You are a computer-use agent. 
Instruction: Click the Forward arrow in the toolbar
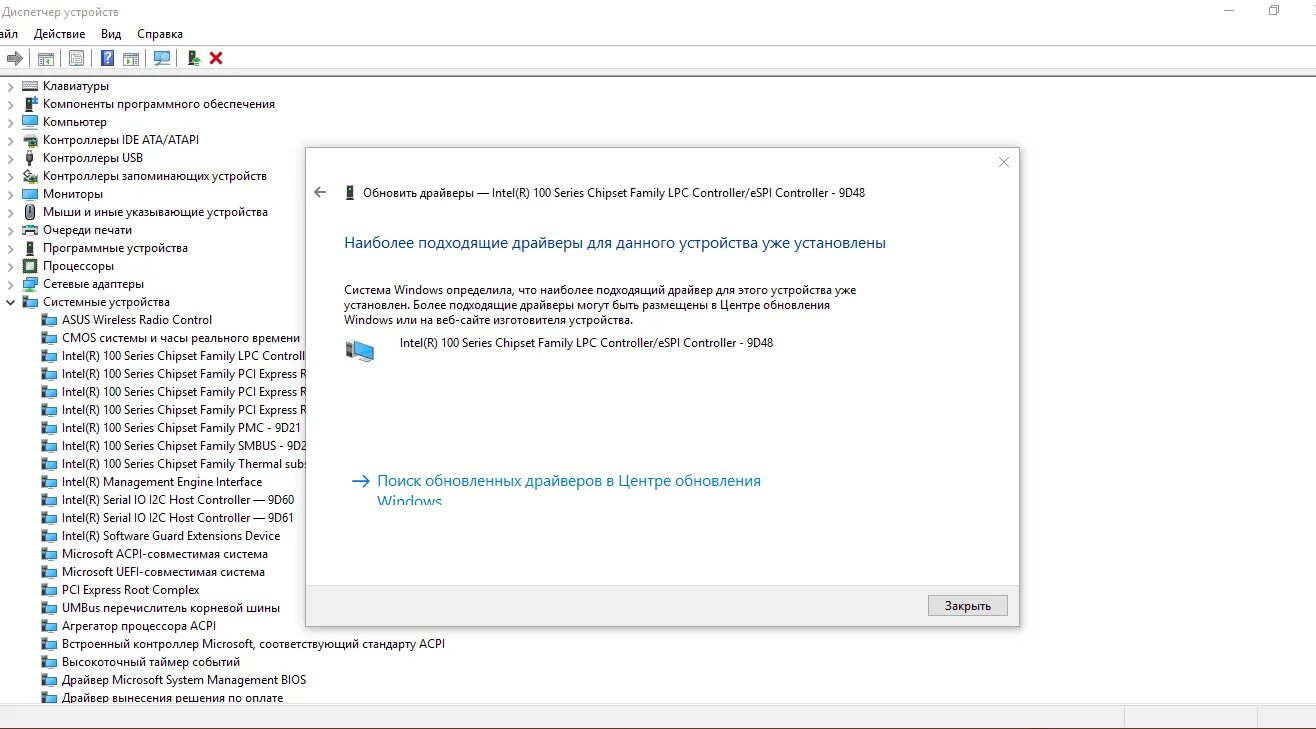tap(14, 58)
